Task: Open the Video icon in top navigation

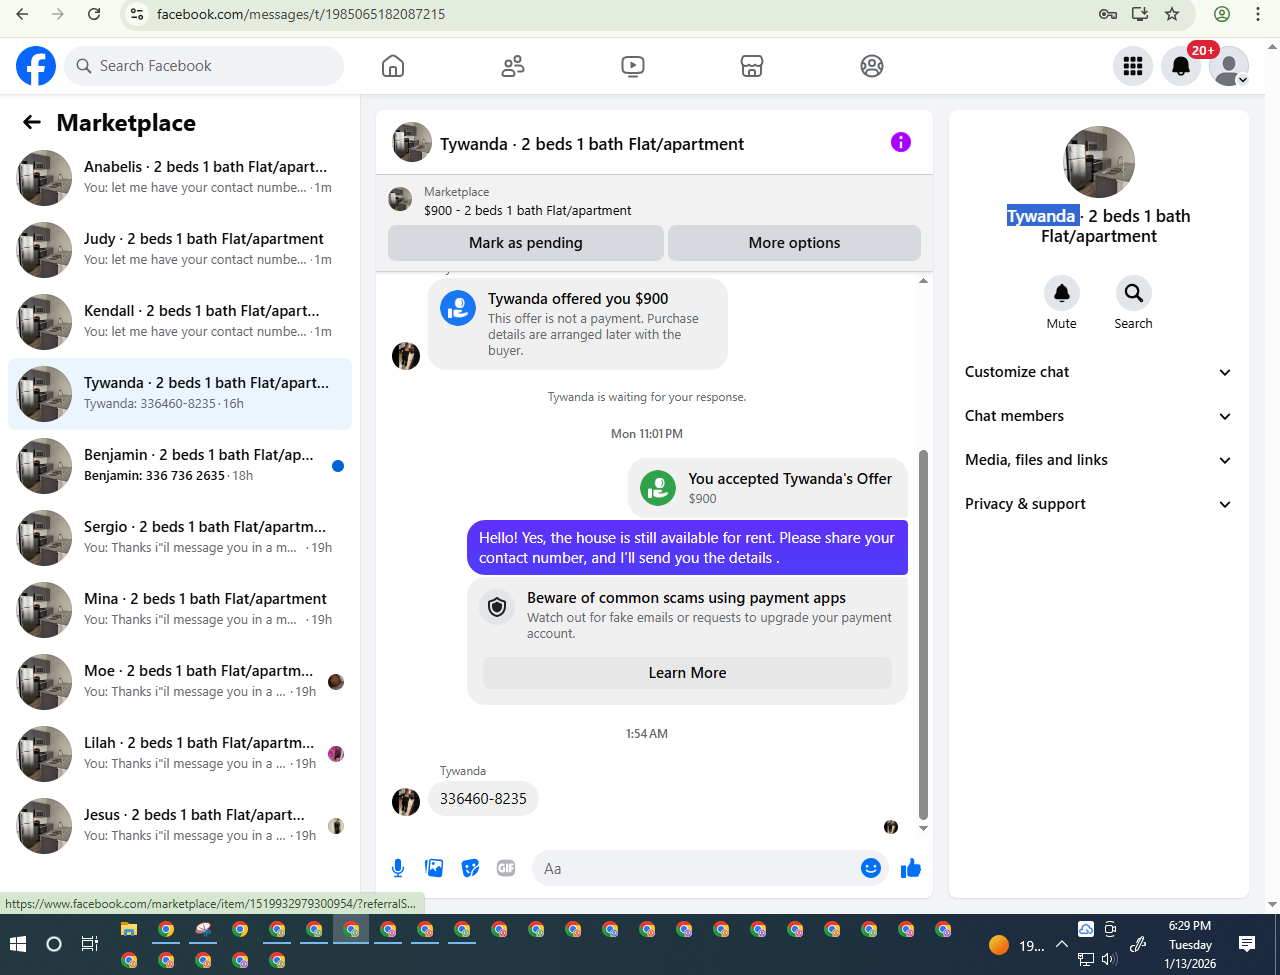Action: (632, 66)
